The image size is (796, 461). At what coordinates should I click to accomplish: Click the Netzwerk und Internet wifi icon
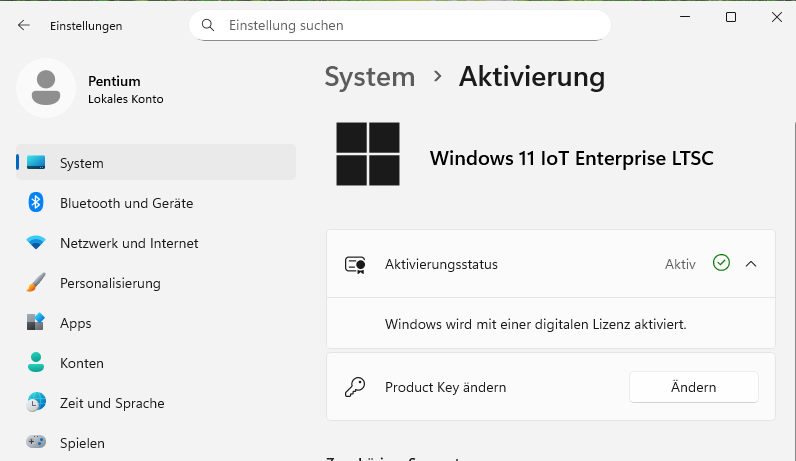36,243
